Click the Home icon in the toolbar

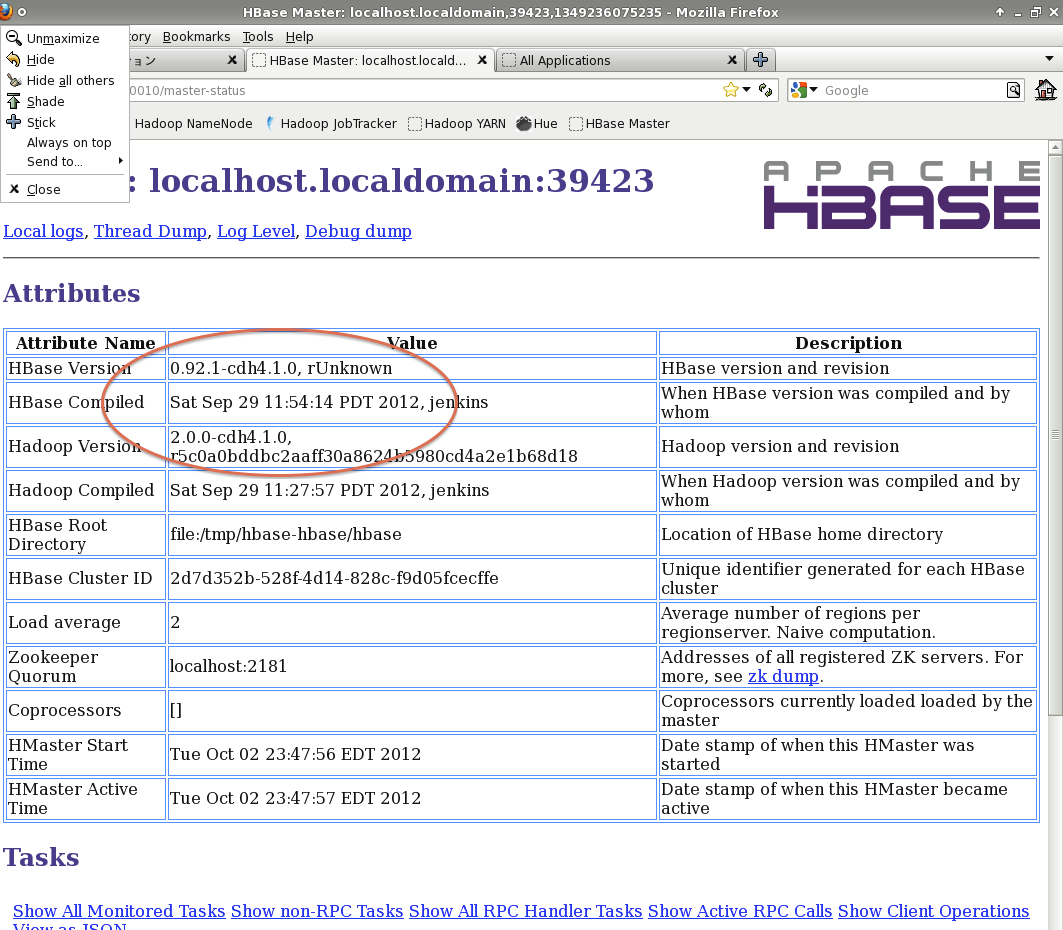[1045, 90]
